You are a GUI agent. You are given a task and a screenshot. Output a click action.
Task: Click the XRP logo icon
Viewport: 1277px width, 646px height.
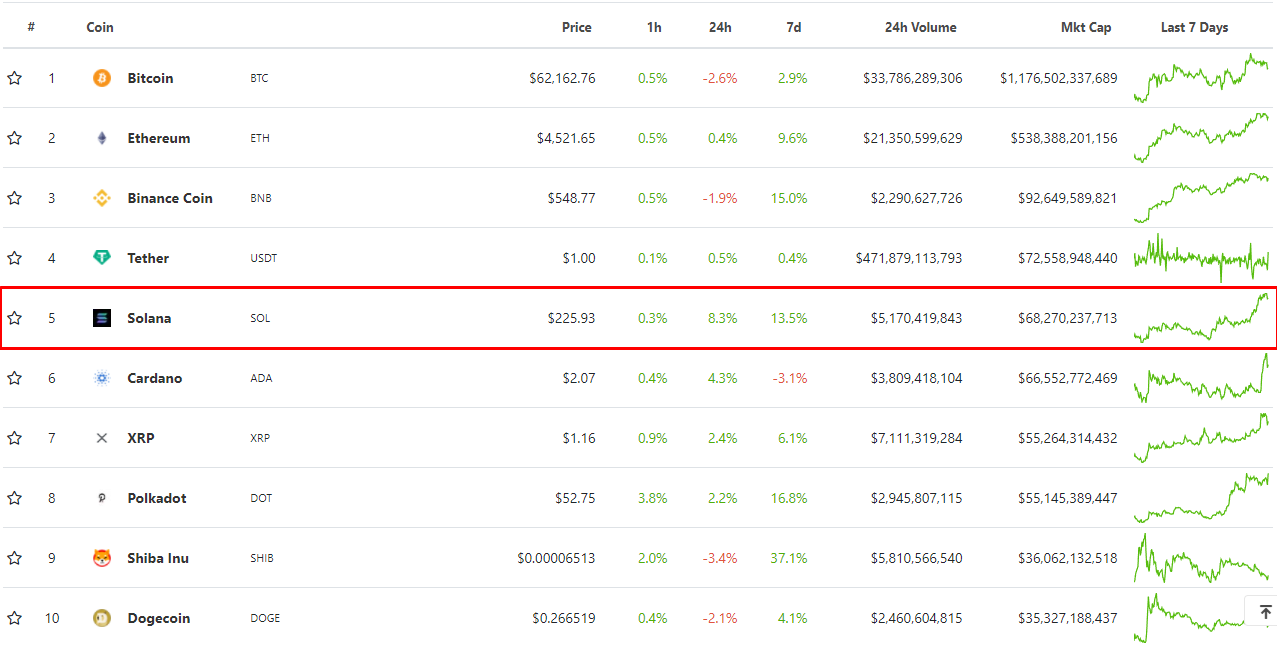[102, 438]
